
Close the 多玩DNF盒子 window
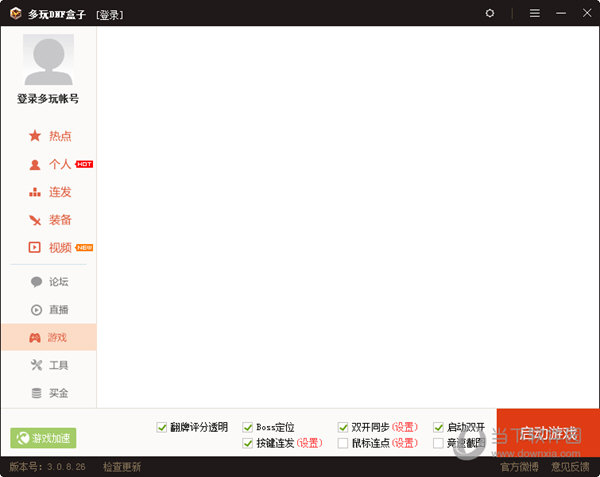[587, 13]
